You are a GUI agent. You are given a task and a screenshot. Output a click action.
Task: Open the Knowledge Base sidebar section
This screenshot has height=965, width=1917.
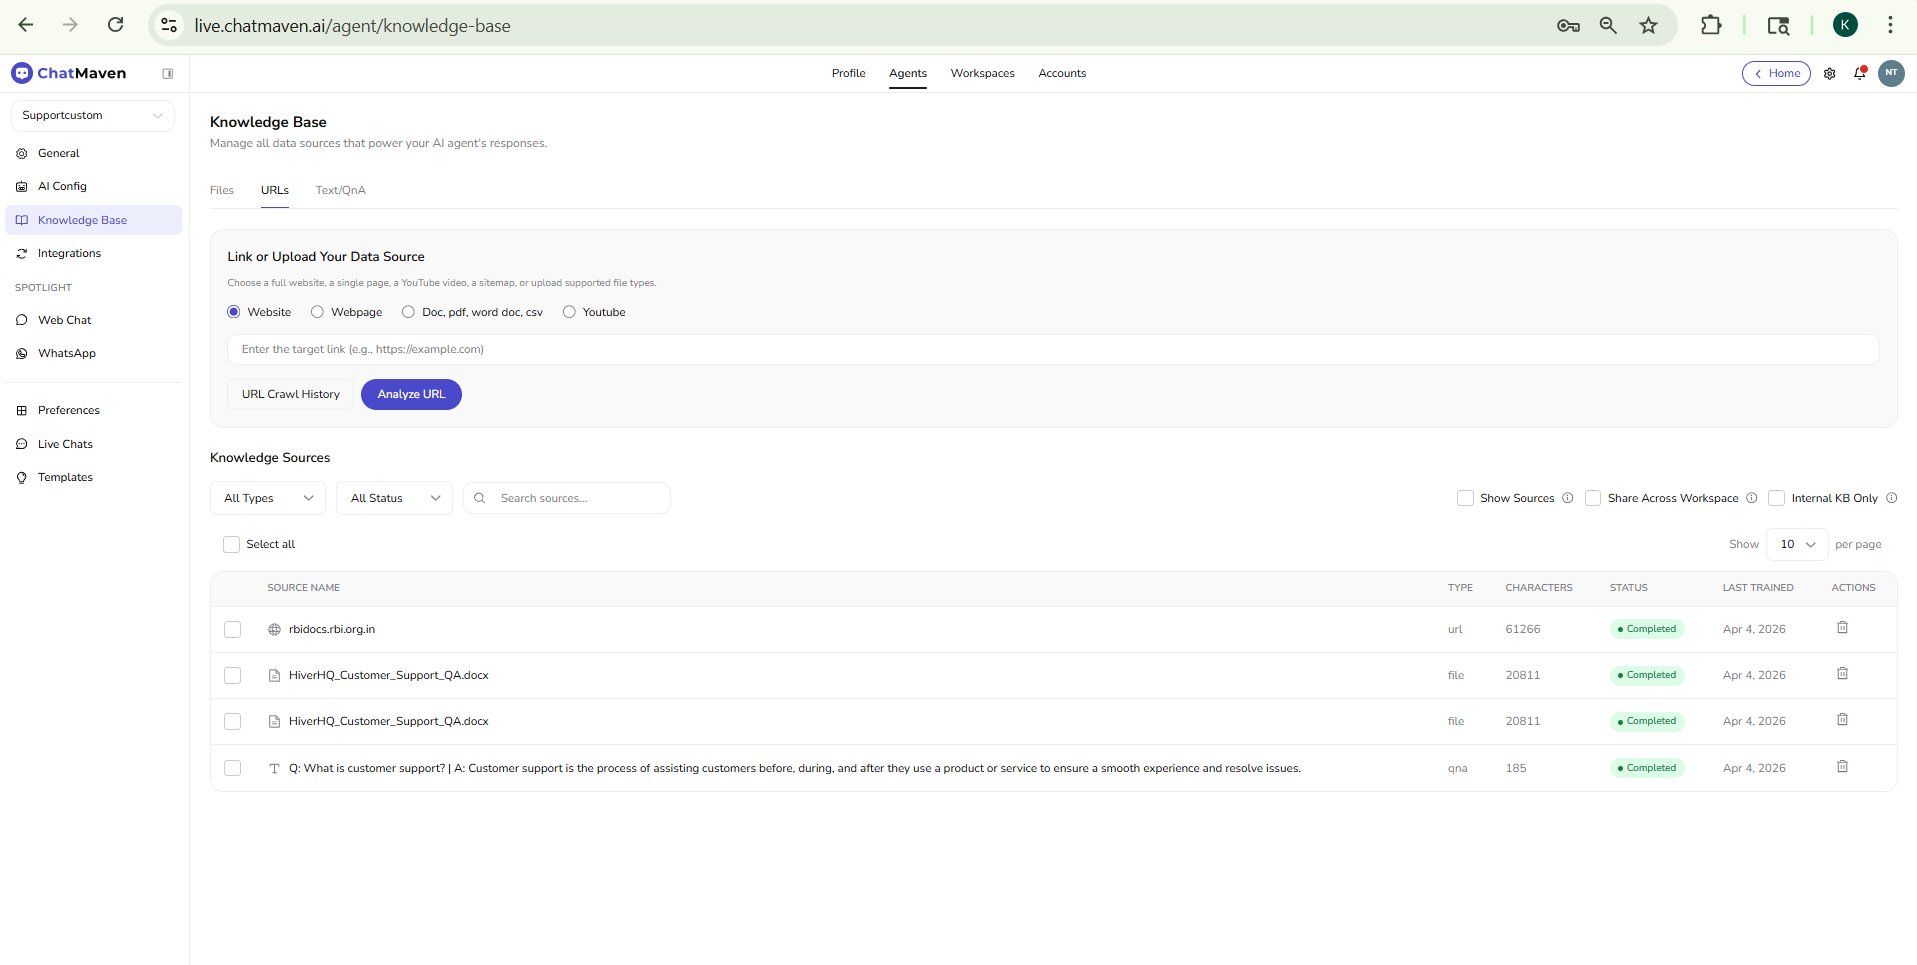coord(82,220)
